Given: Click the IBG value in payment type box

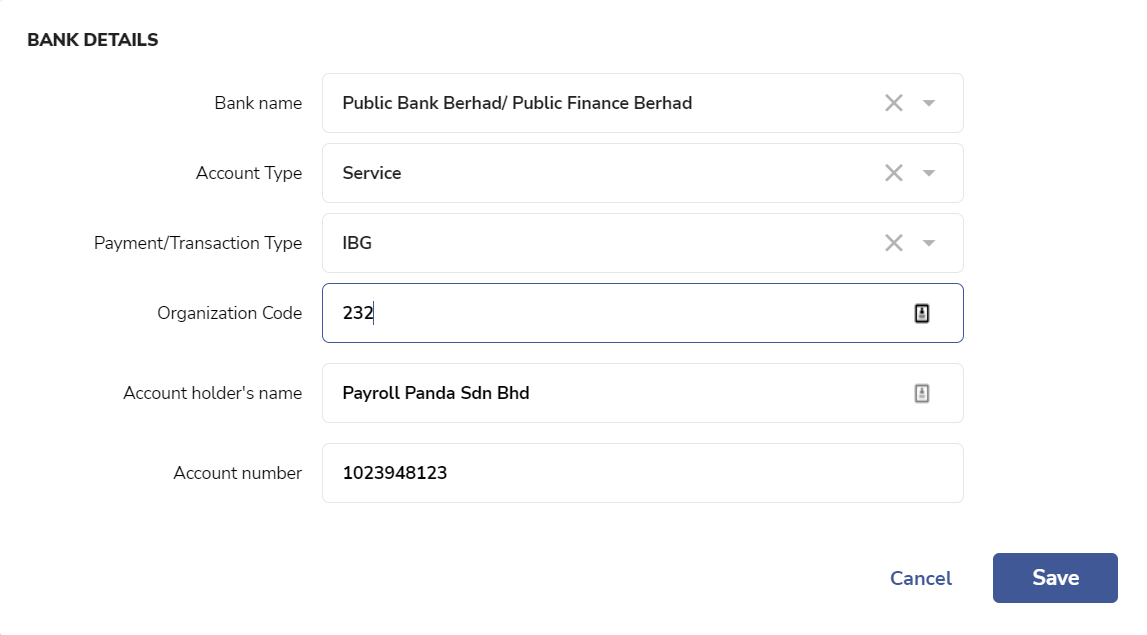Looking at the screenshot, I should (357, 243).
